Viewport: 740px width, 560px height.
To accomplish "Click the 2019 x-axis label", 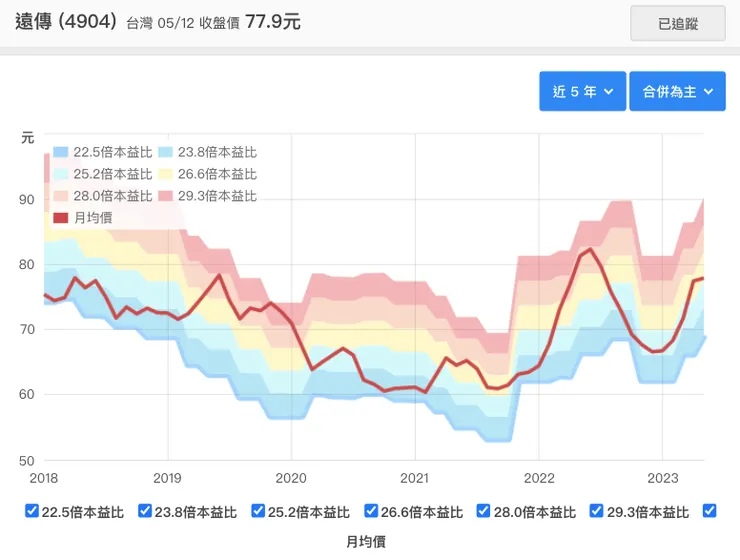I will tap(167, 478).
